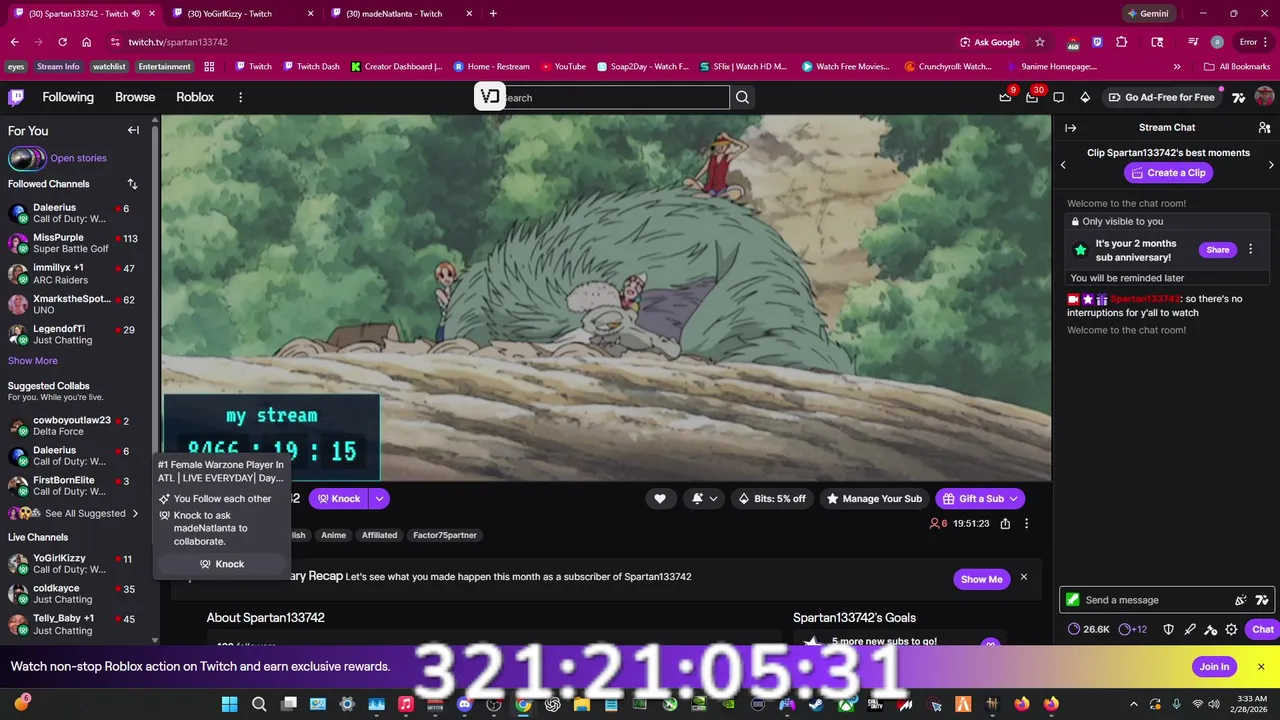
Task: Click Manage Your Sub button
Action: 874,498
